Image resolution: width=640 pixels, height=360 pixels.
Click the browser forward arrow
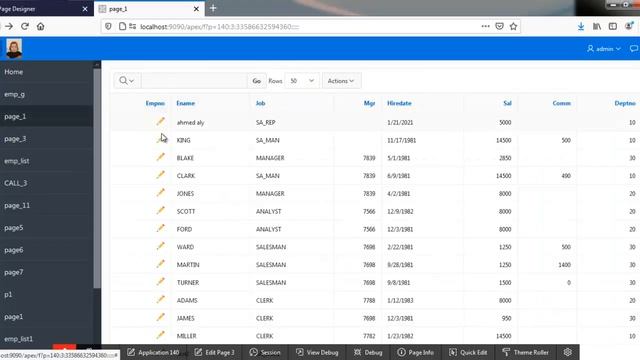(9, 27)
